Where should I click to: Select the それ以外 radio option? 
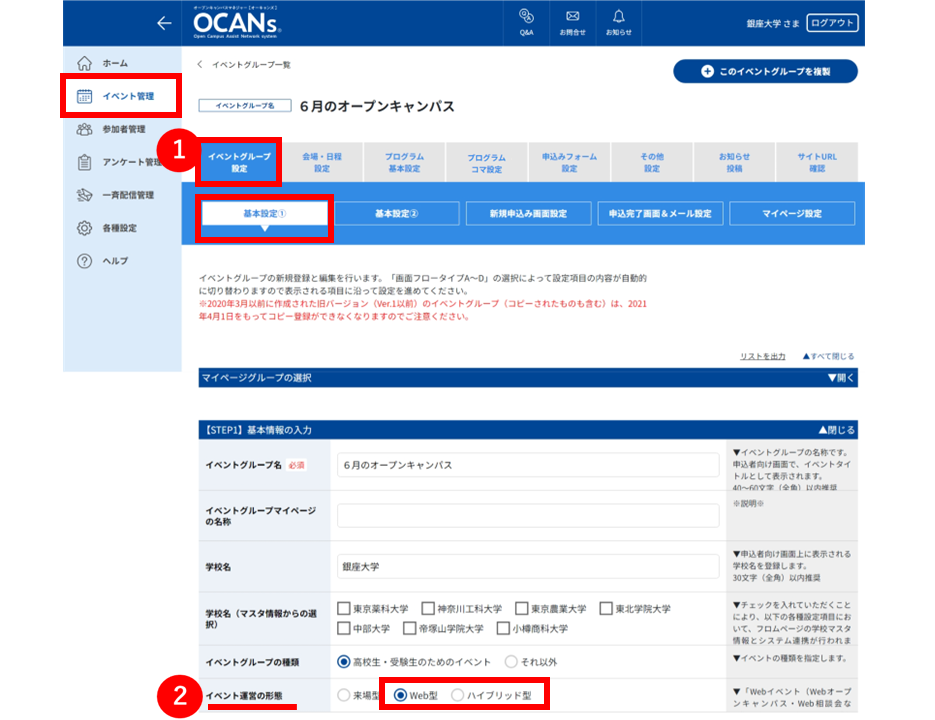(x=511, y=662)
